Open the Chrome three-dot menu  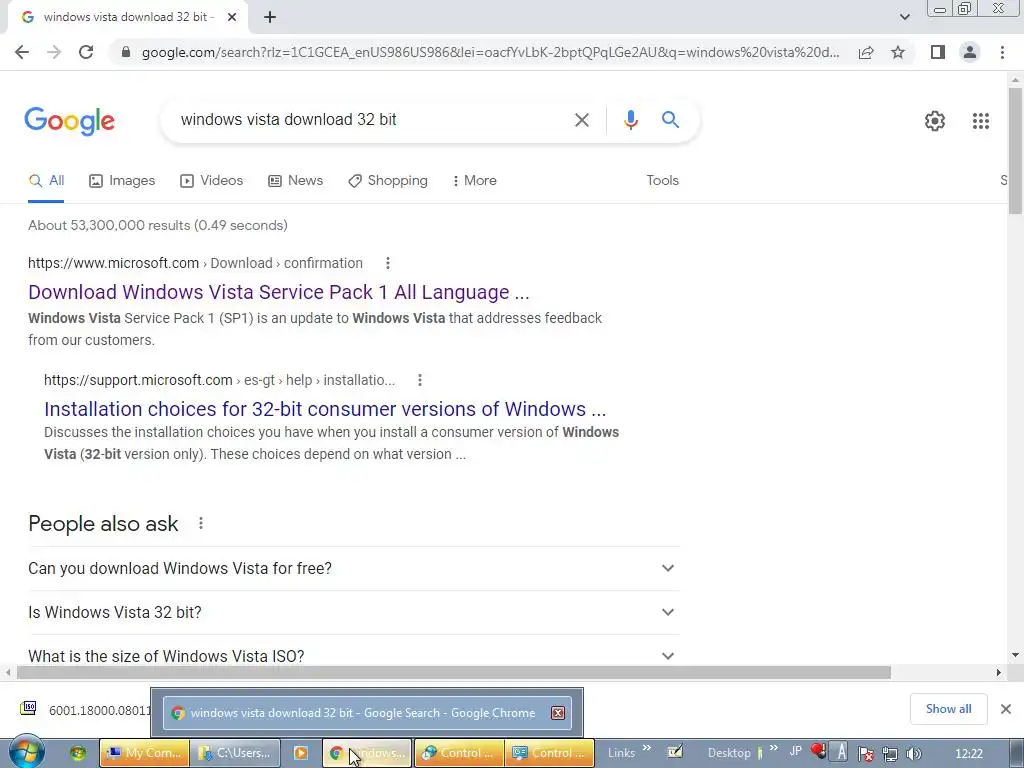pos(1002,52)
